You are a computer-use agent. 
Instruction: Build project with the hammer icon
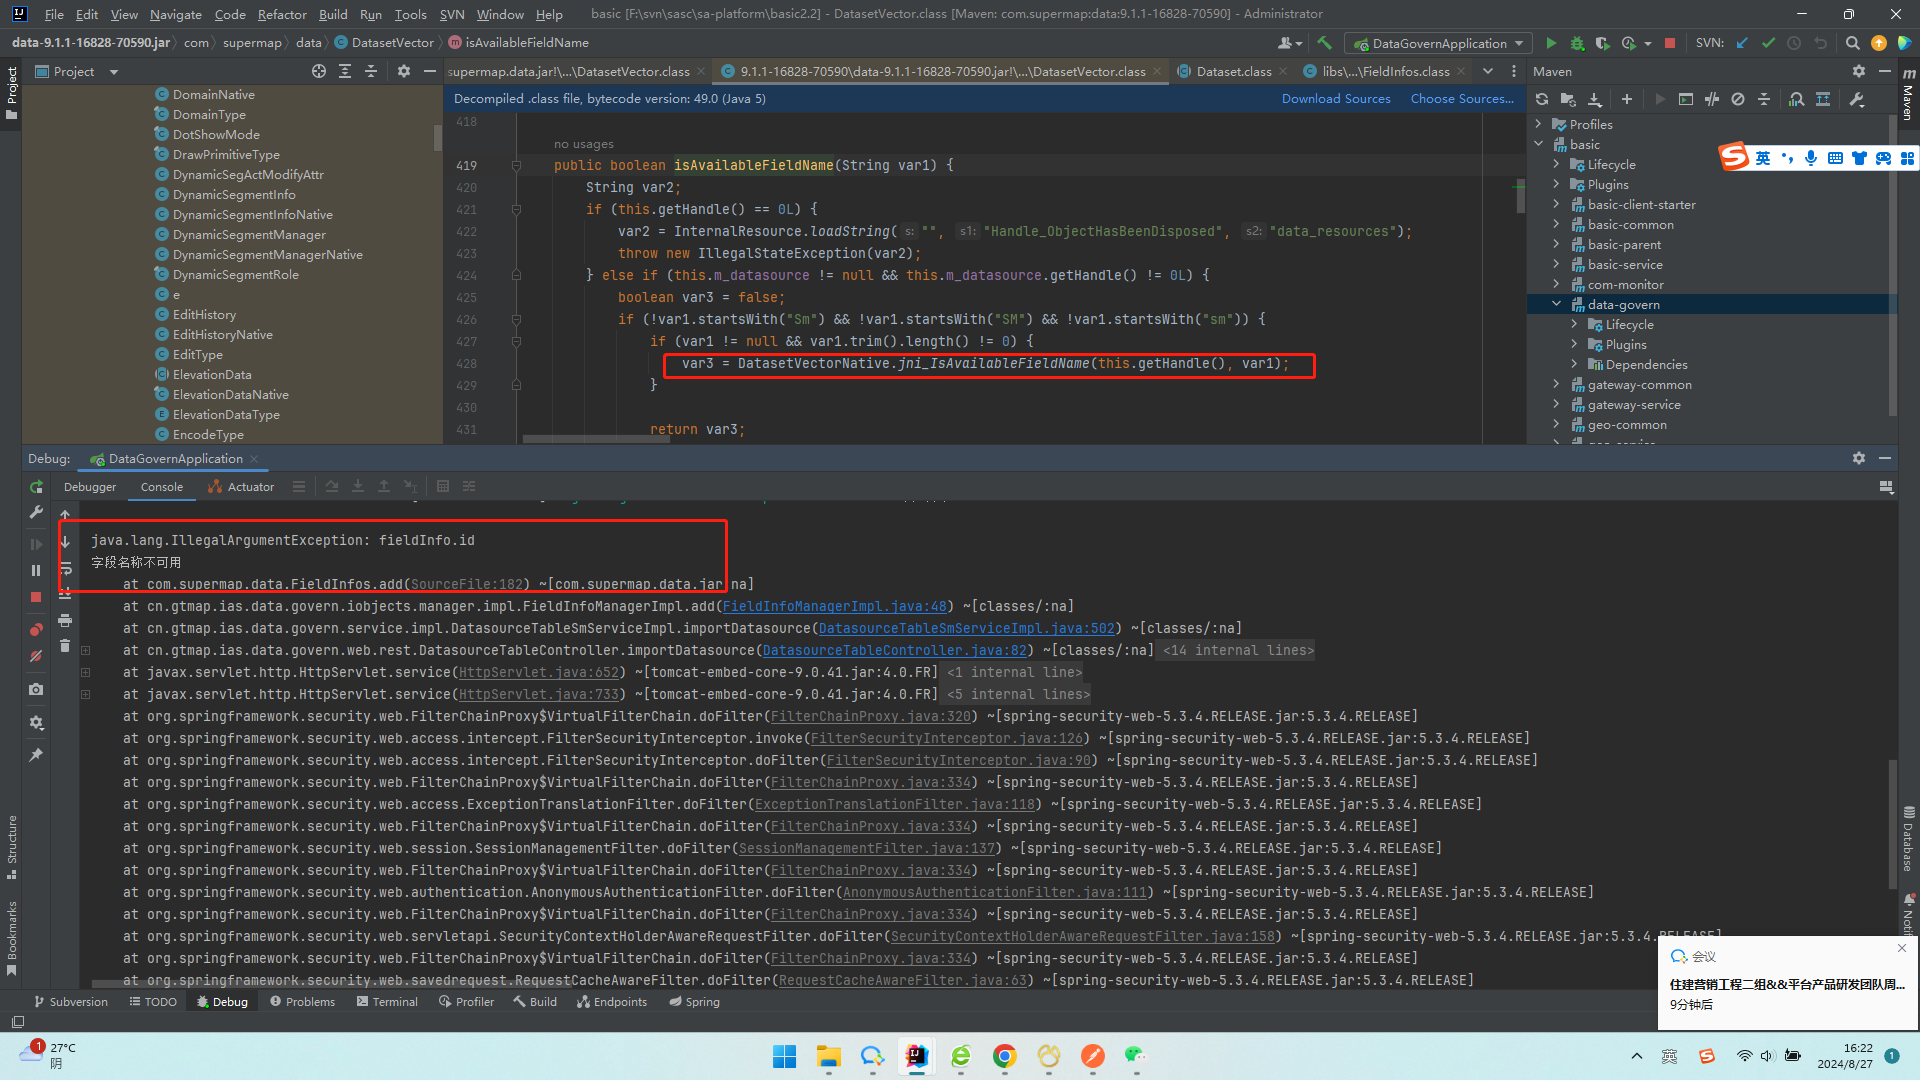(1324, 43)
